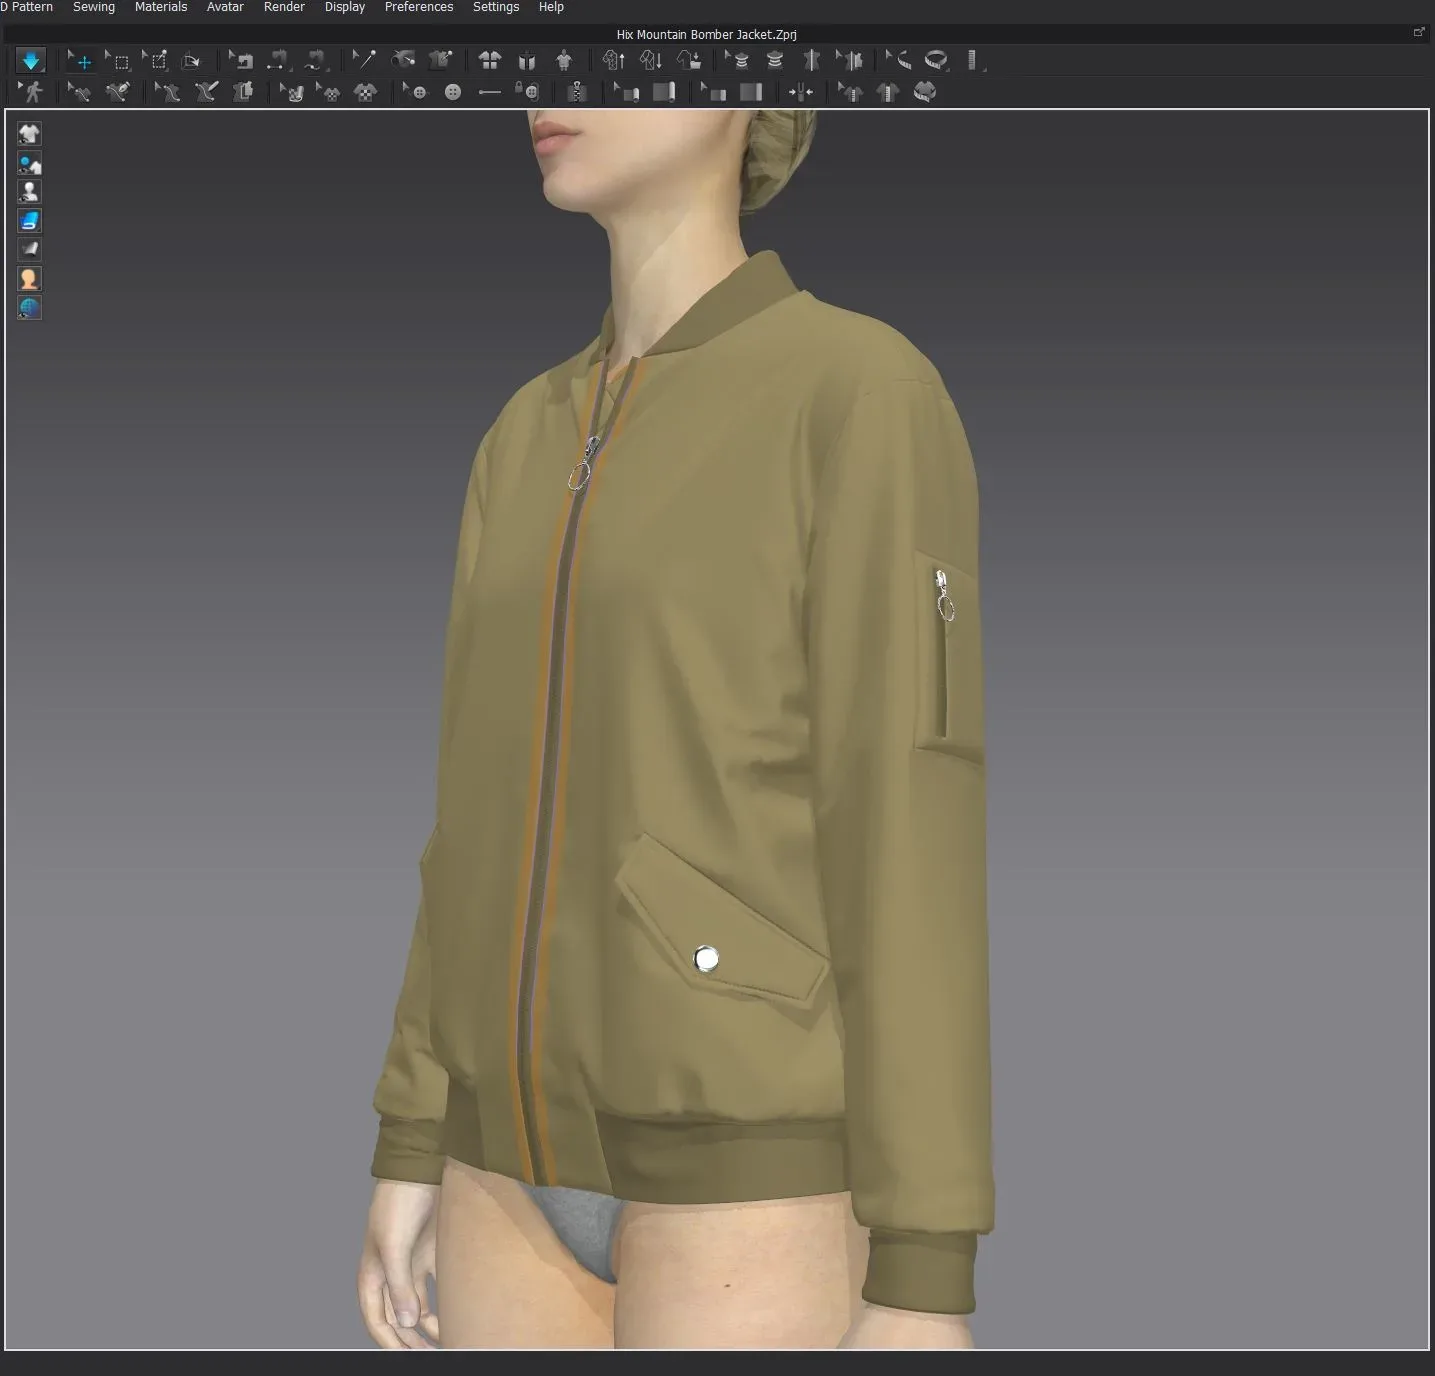Pick the Segment Sewing tool in 3D
1435x1376 pixels.
pyautogui.click(x=277, y=61)
